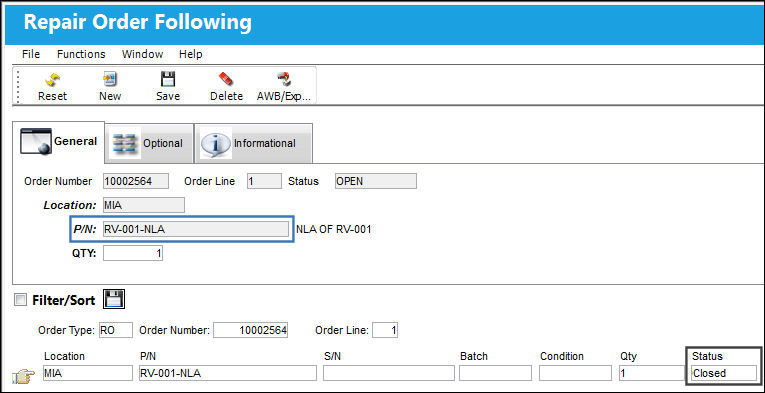This screenshot has height=393, width=765.
Task: Click the Order Number field 10002564 in General tab
Action: 136,181
